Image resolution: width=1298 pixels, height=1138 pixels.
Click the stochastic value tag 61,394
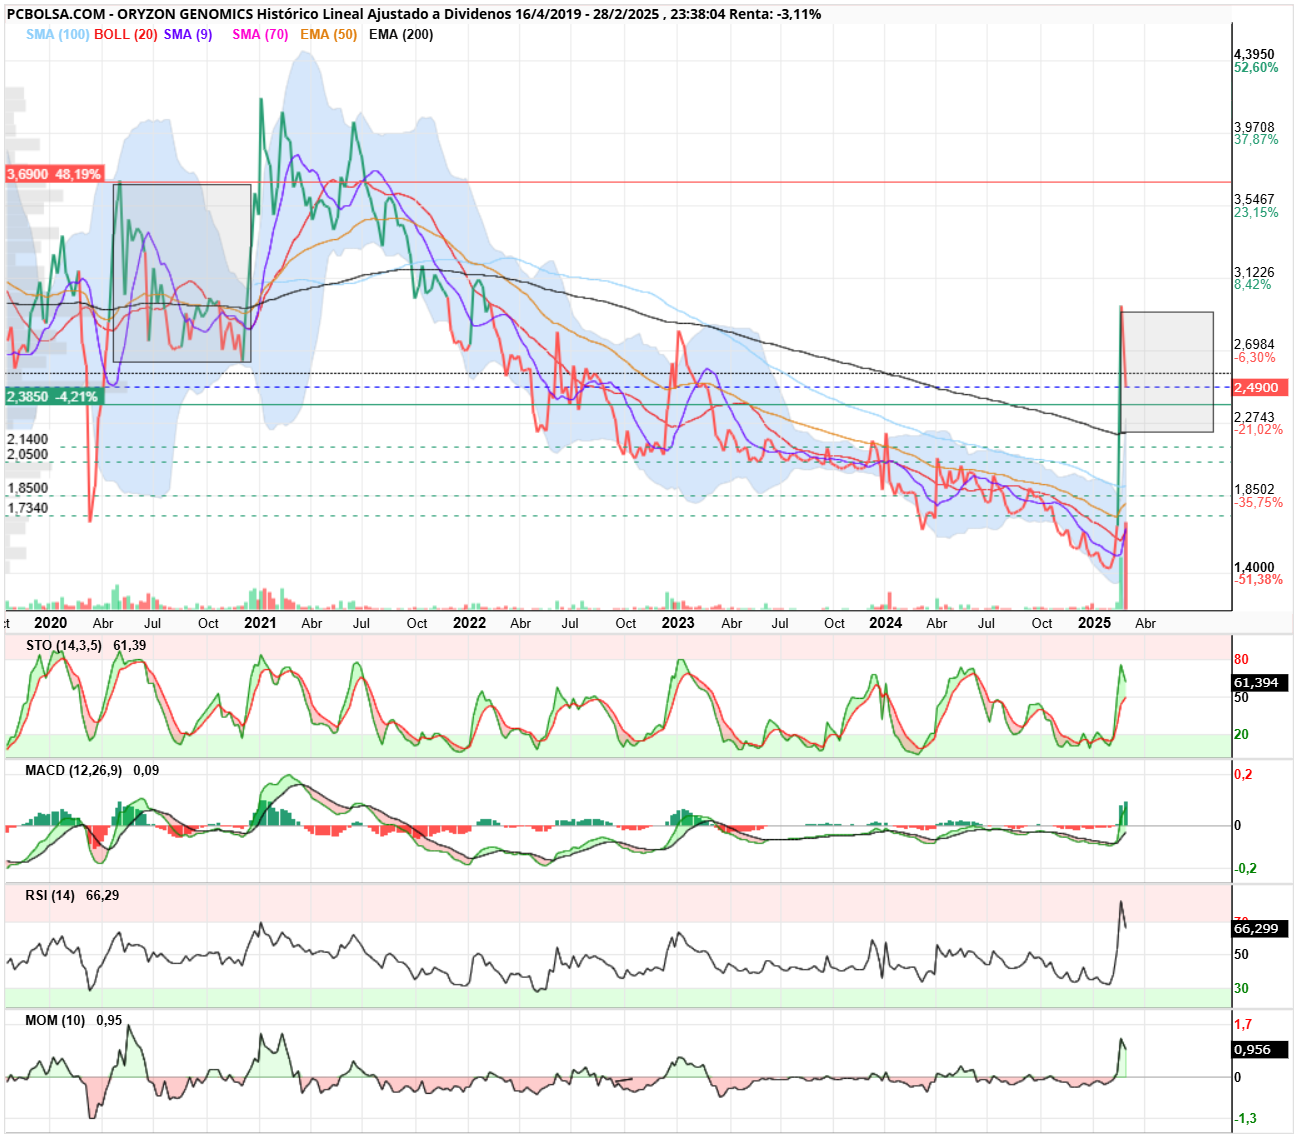[1260, 682]
